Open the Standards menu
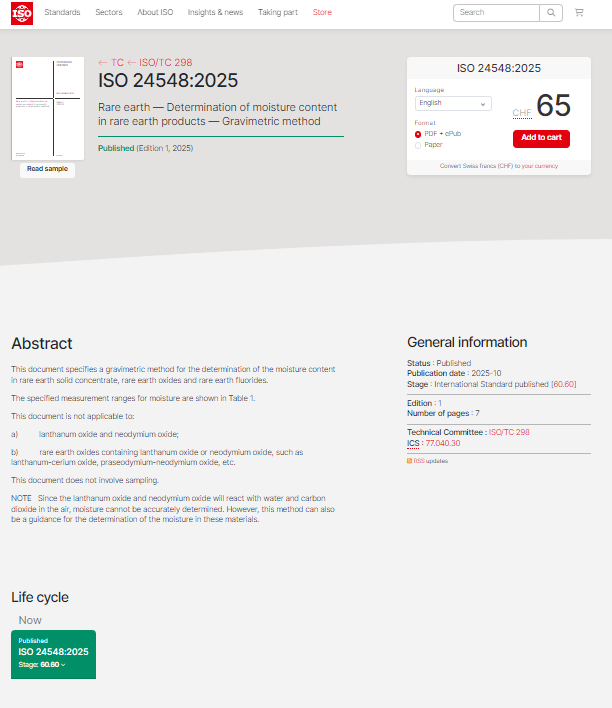The width and height of the screenshot is (612, 708). 62,13
